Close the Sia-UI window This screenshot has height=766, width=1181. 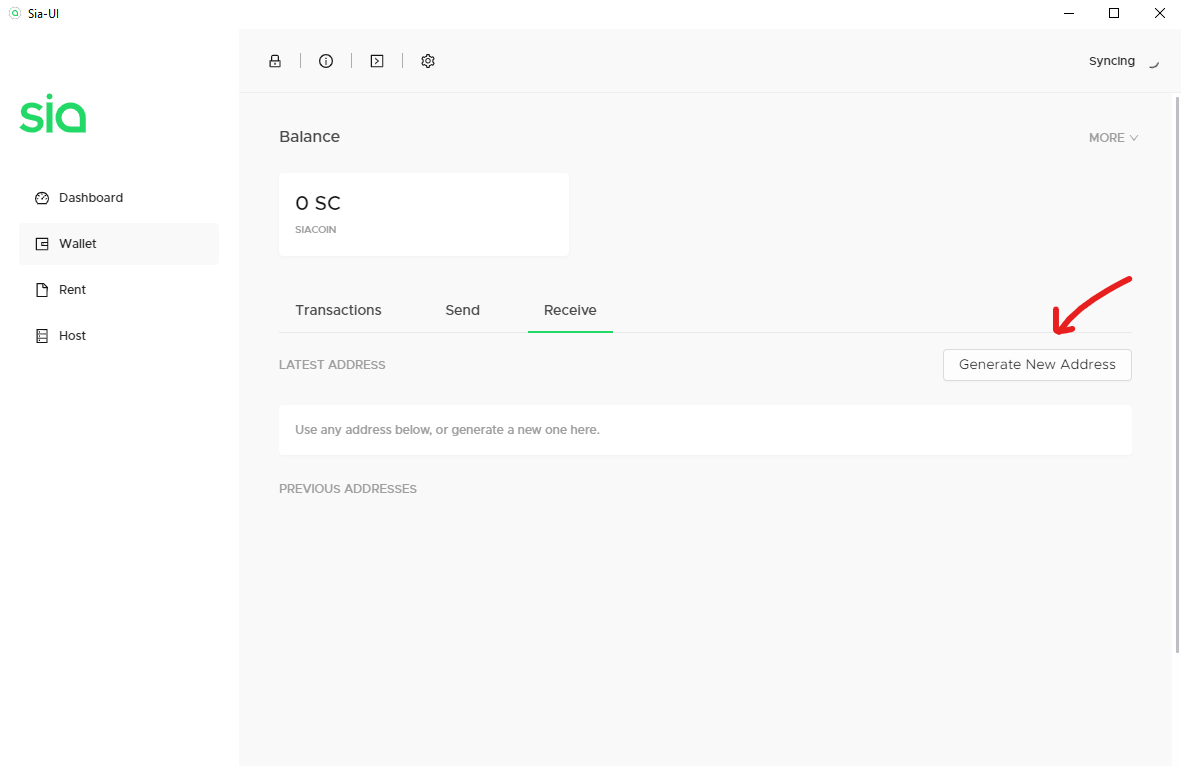point(1159,14)
